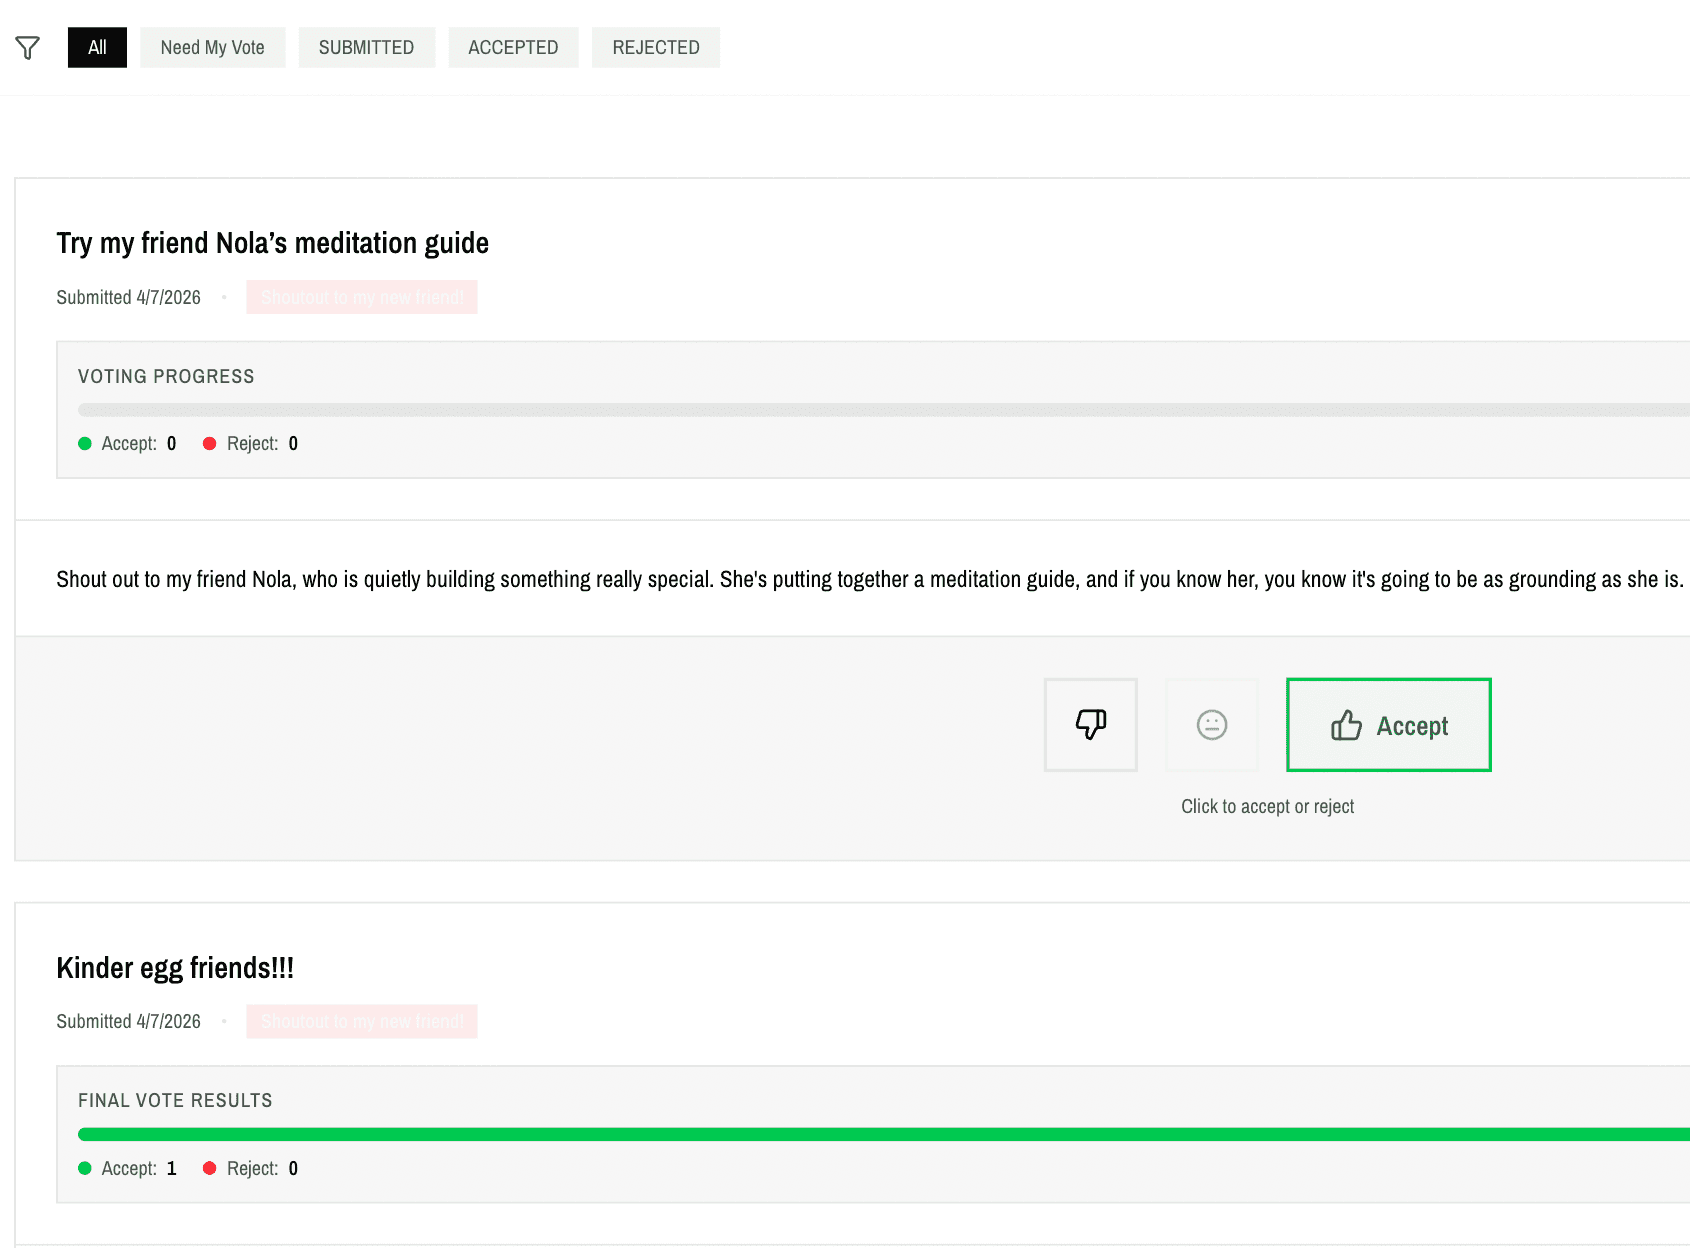Enable the ACCEPTED filter
The height and width of the screenshot is (1248, 1690).
coord(513,47)
